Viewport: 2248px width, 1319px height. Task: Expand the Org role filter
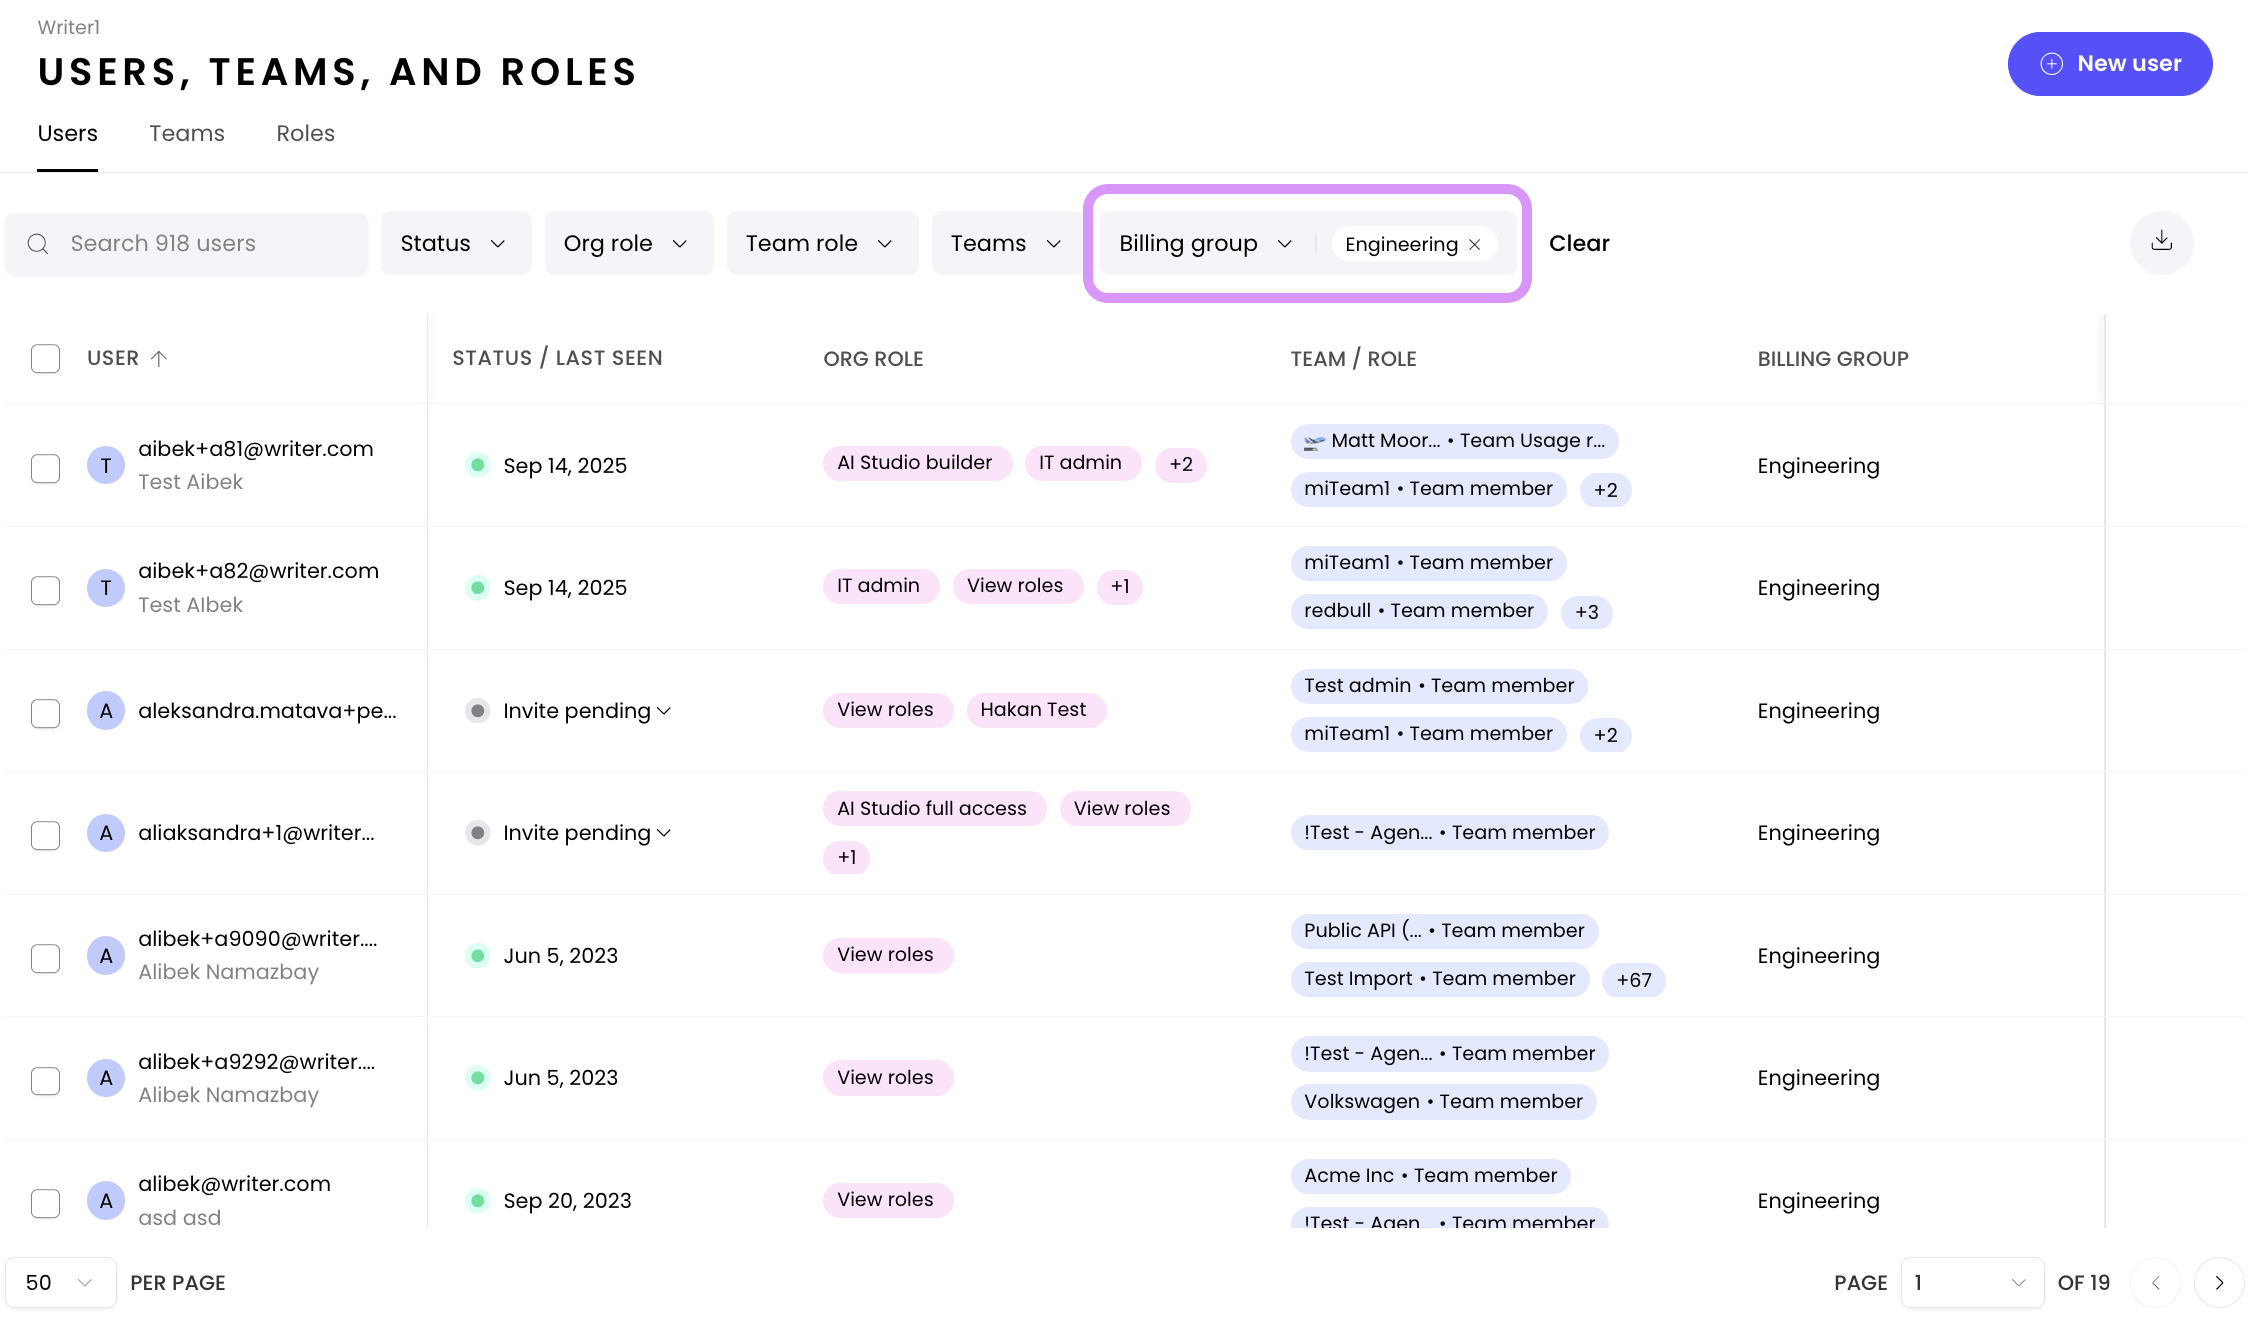(x=628, y=243)
